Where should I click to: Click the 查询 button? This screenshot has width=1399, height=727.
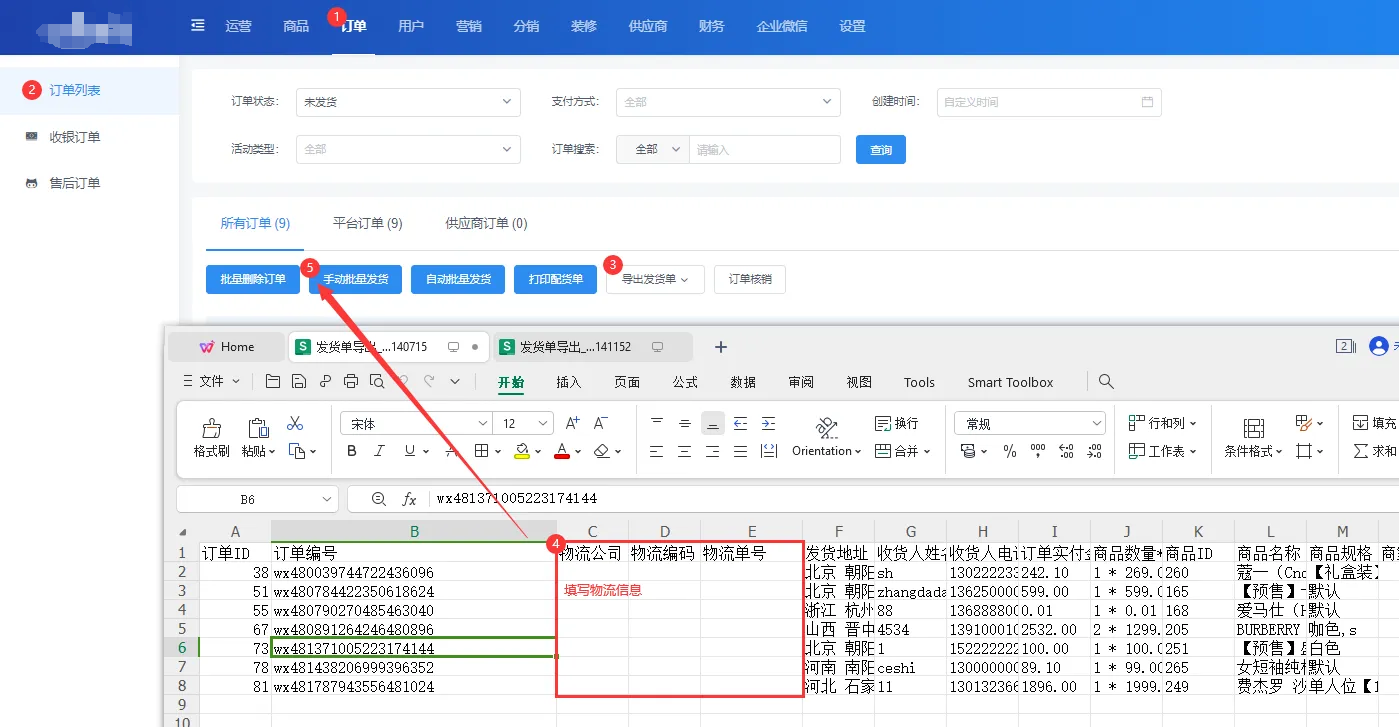pyautogui.click(x=881, y=150)
